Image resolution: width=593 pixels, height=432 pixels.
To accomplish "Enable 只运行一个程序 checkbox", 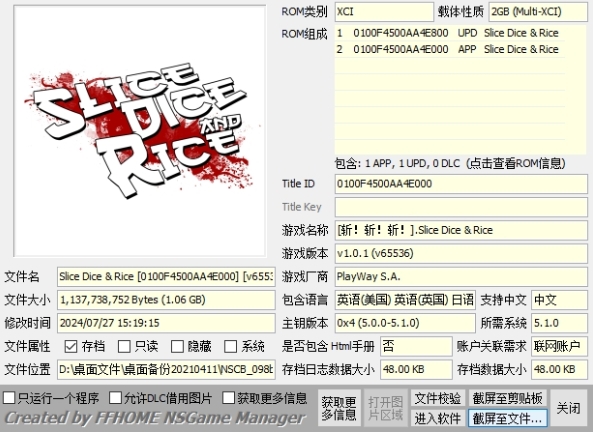I will pos(9,398).
